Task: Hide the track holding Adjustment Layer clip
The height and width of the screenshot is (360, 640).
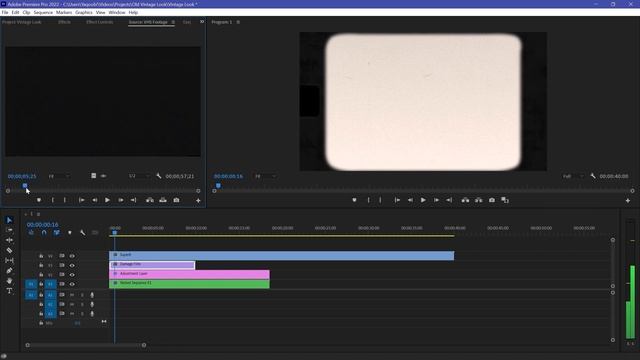Action: [72, 275]
